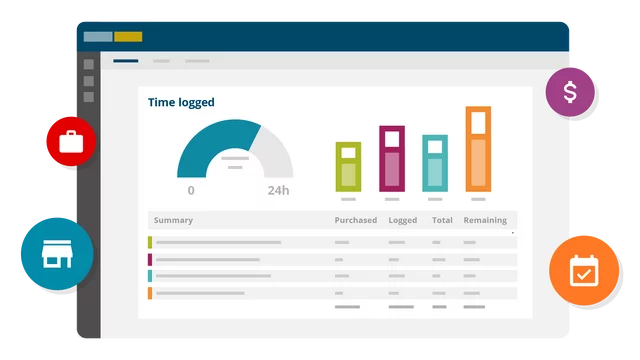Click the green marker summary row
Viewport: 640px width, 360px height.
[x=332, y=242]
